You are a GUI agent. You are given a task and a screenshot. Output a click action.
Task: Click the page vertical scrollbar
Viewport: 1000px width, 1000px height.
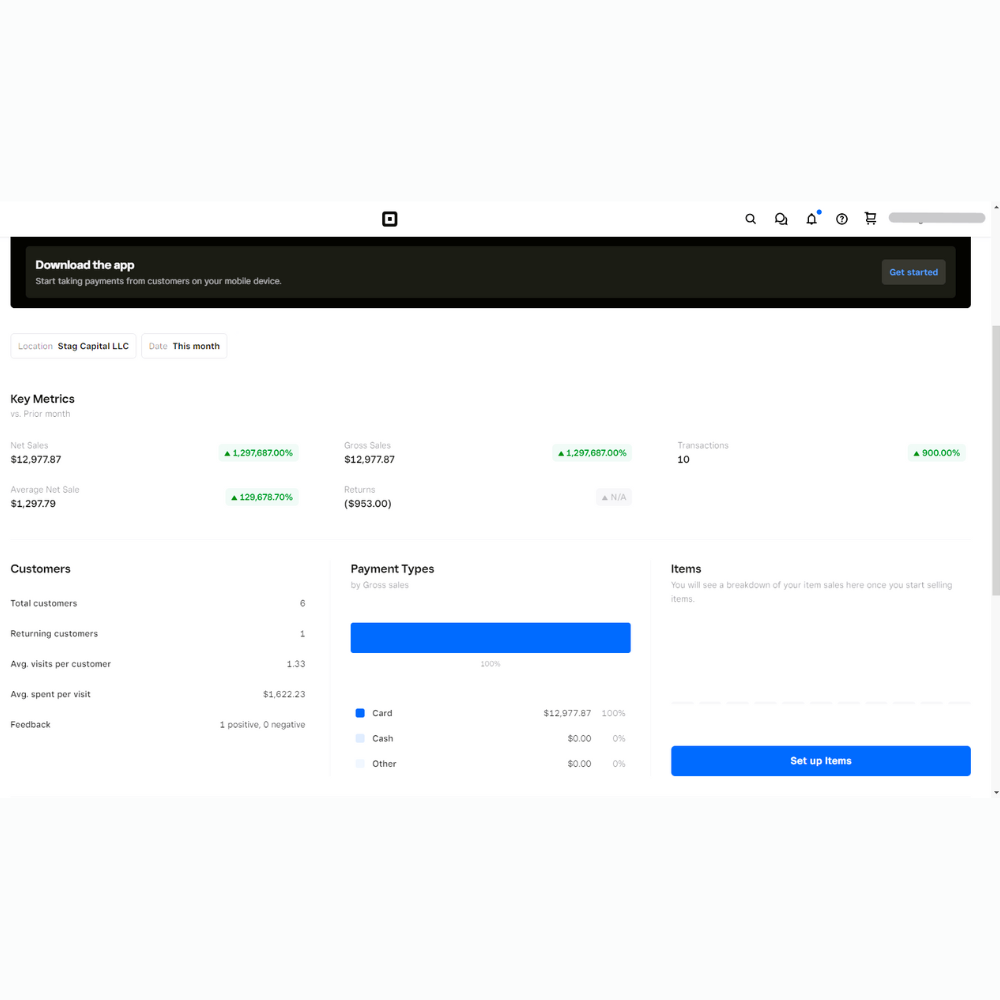994,460
